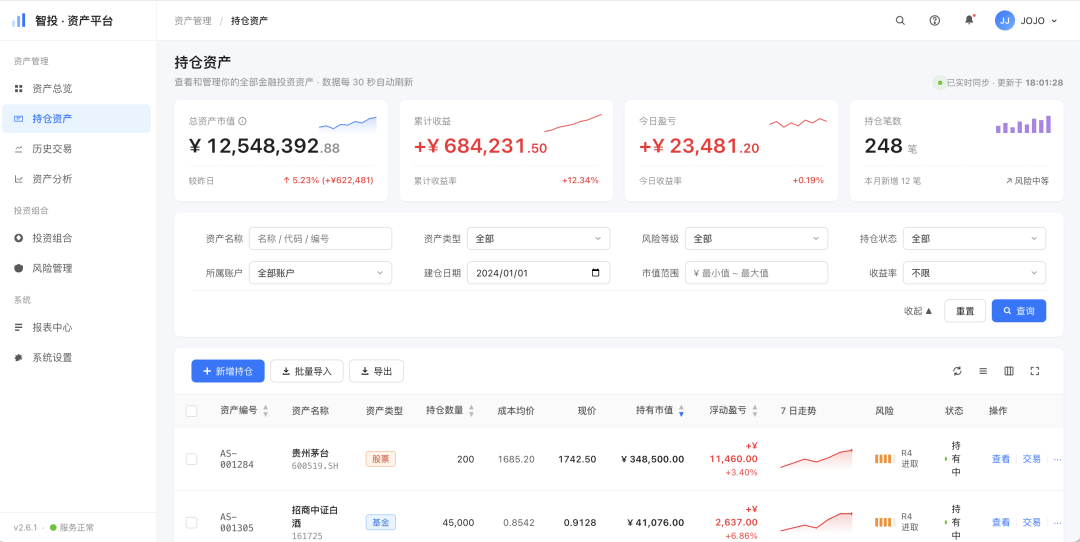Screen dimensions: 1080x542
Task: Click the 股票 tag for 贵州茅台
Action: click(381, 459)
